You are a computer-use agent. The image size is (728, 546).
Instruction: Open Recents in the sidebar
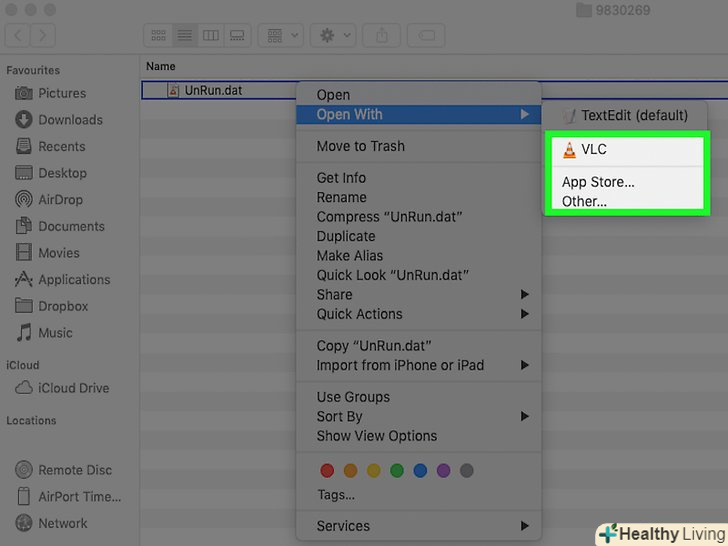50,146
